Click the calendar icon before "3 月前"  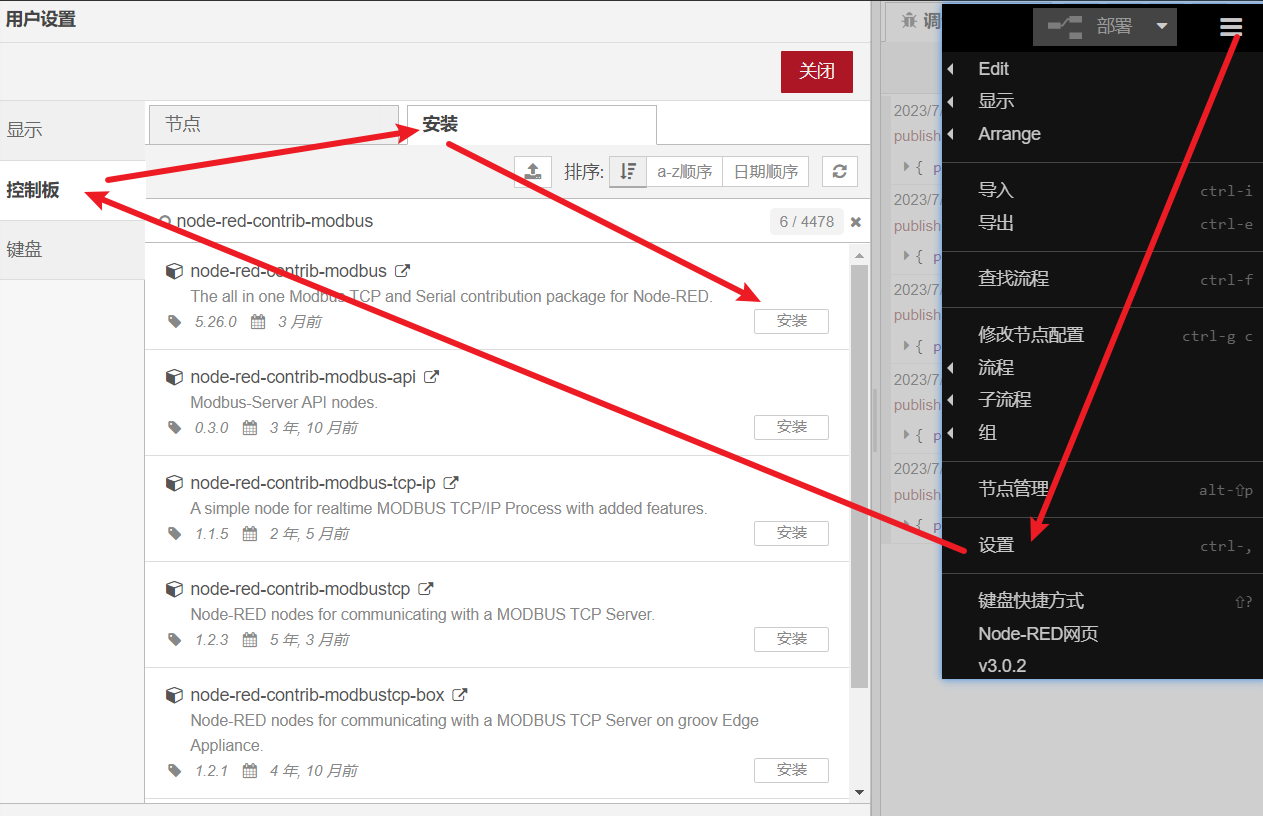coord(258,322)
